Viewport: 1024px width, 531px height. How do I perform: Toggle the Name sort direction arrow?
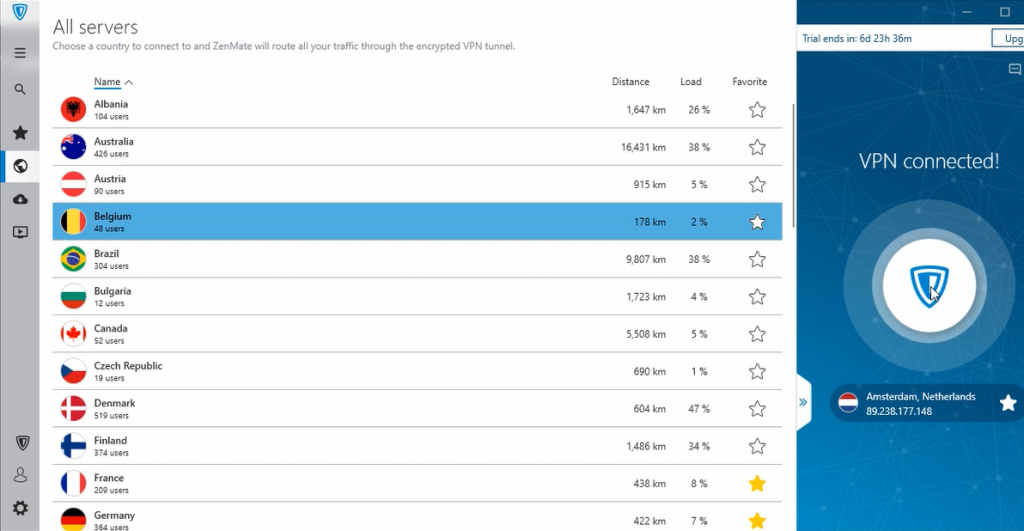pyautogui.click(x=129, y=82)
